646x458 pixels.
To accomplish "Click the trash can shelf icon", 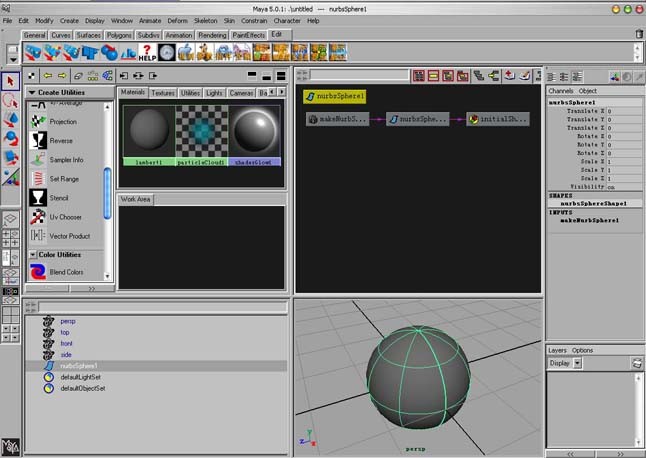I will coord(638,33).
